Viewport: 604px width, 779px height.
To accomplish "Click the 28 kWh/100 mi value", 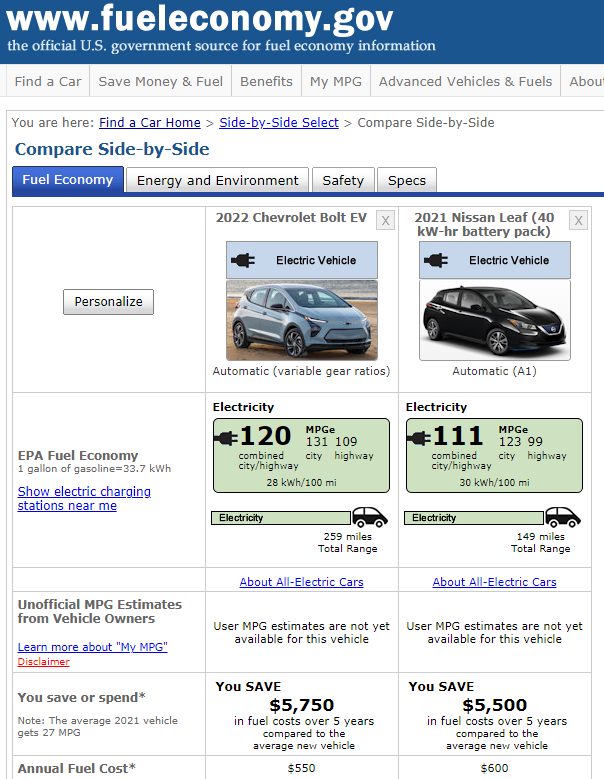I will pyautogui.click(x=302, y=482).
